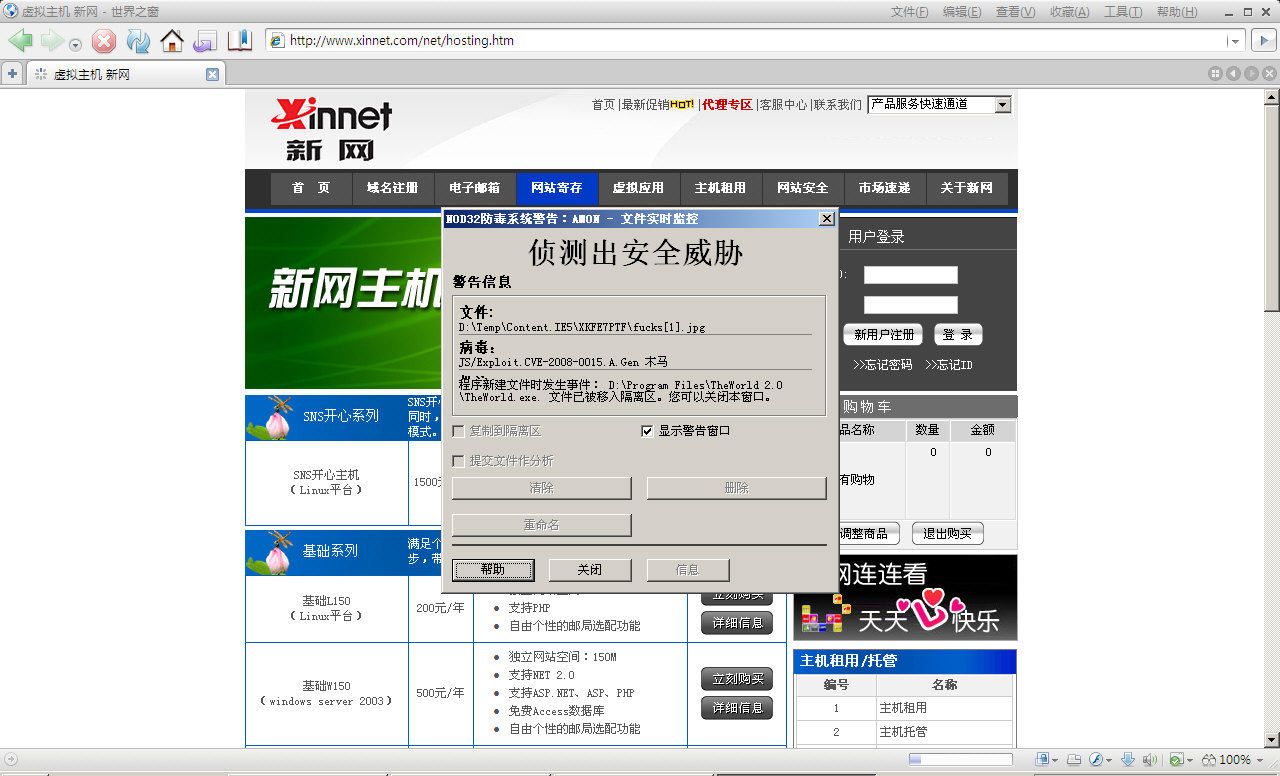Viewport: 1280px width, 776px height.
Task: Expand the address bar dropdown arrow
Action: [x=1235, y=41]
